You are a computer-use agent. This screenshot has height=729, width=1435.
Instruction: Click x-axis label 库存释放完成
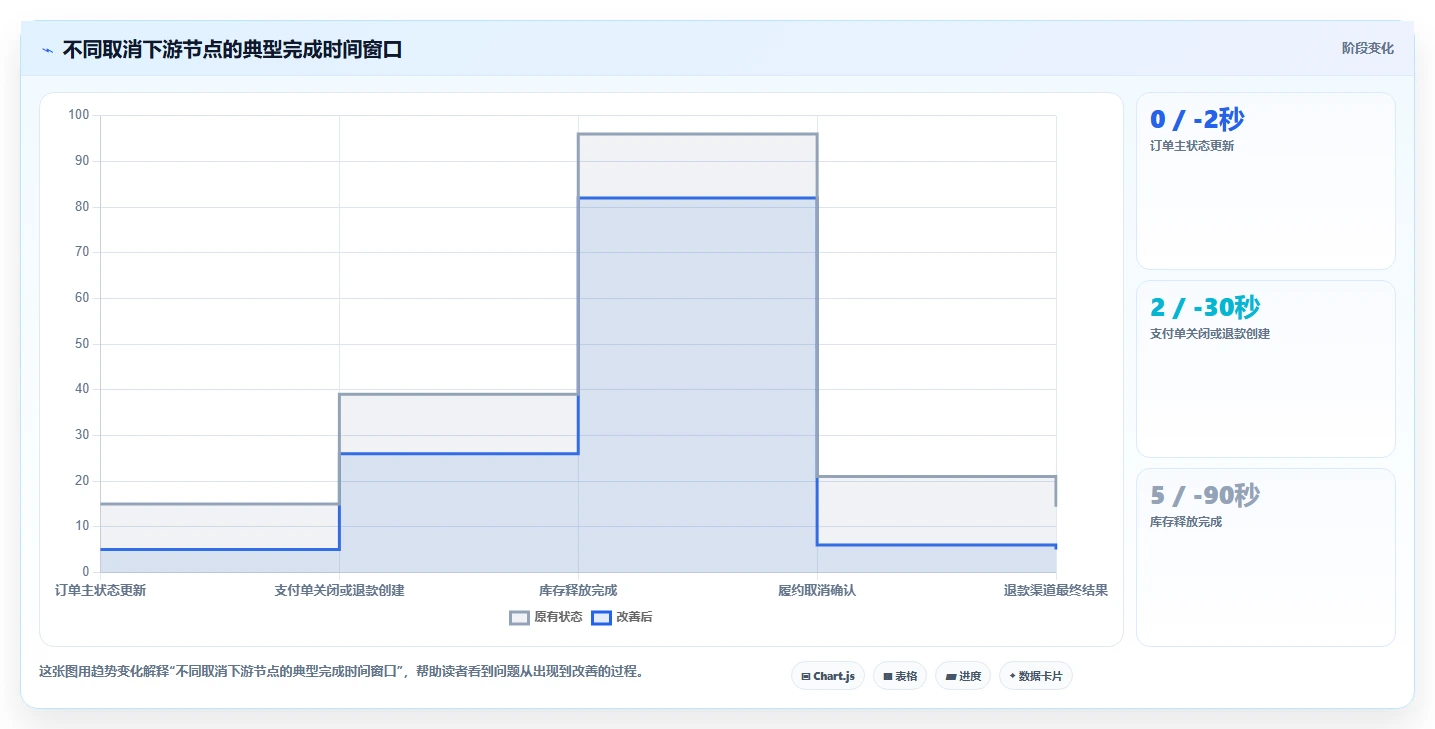578,590
